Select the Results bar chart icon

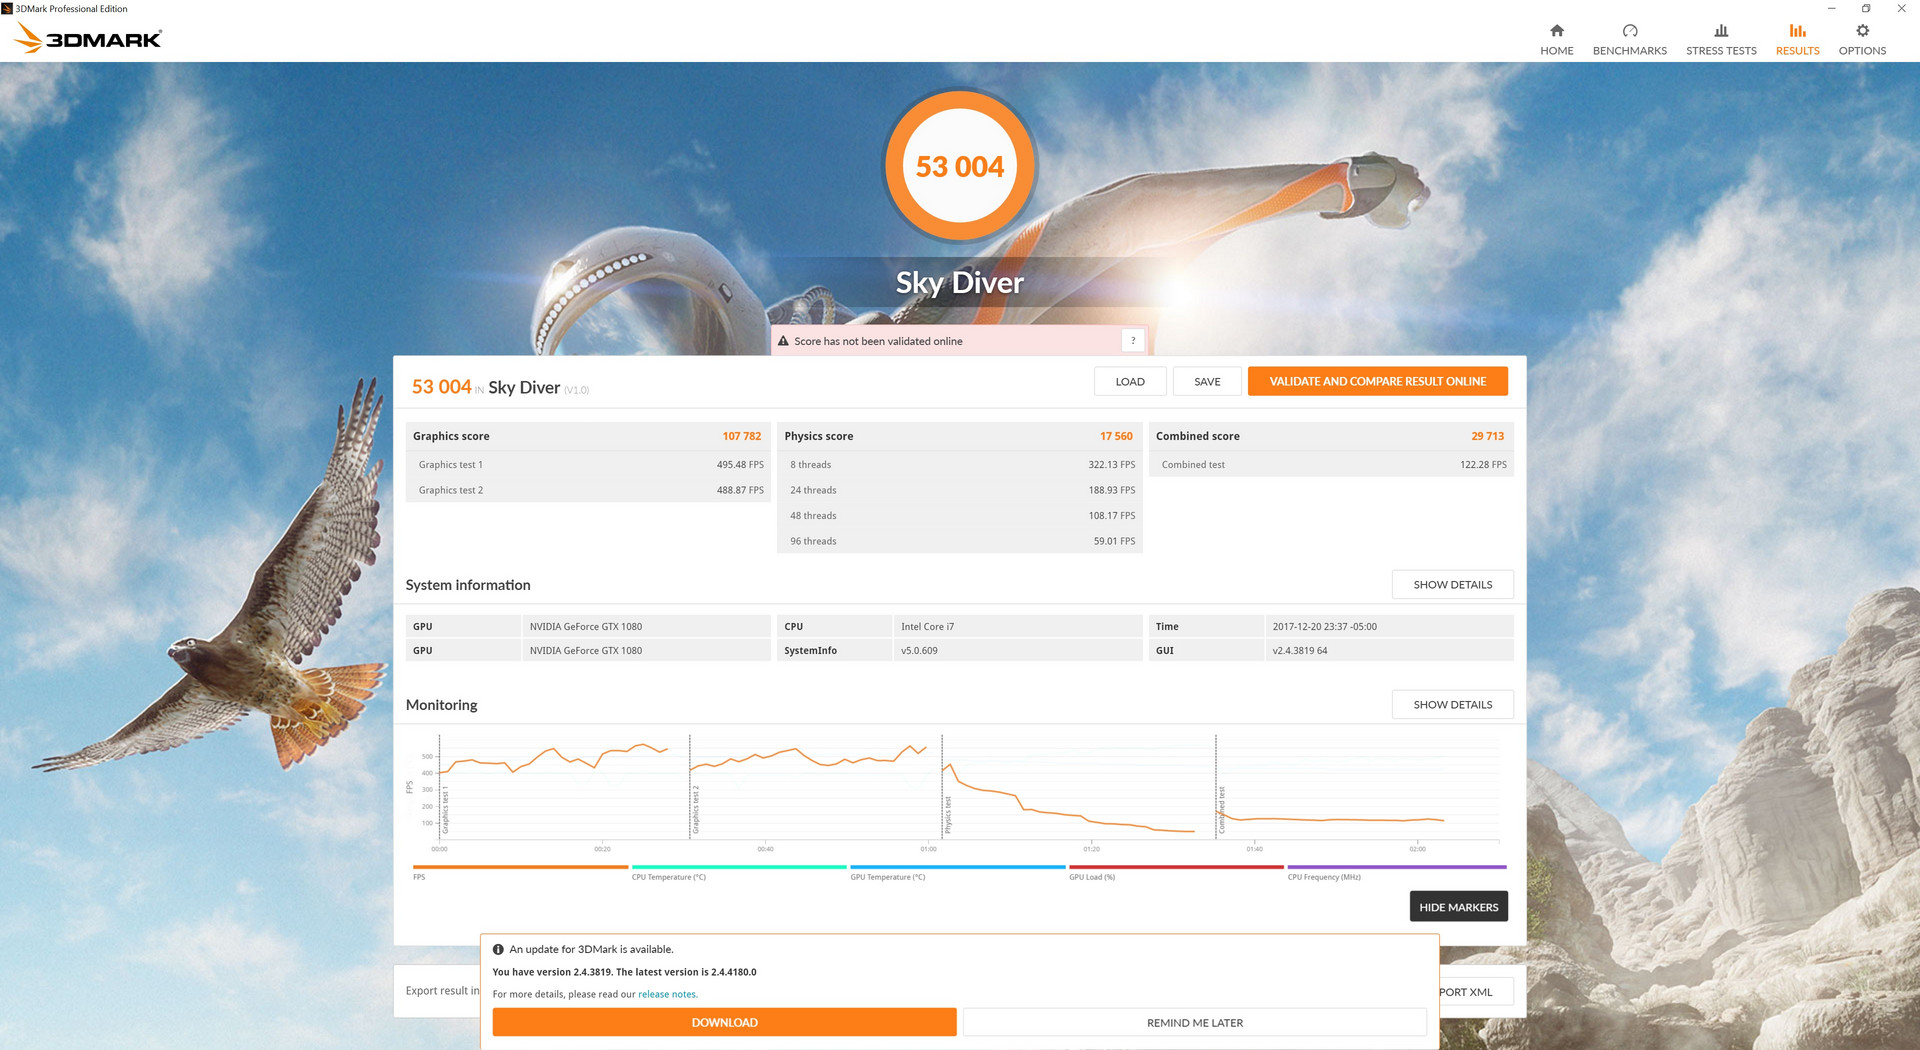pyautogui.click(x=1797, y=31)
